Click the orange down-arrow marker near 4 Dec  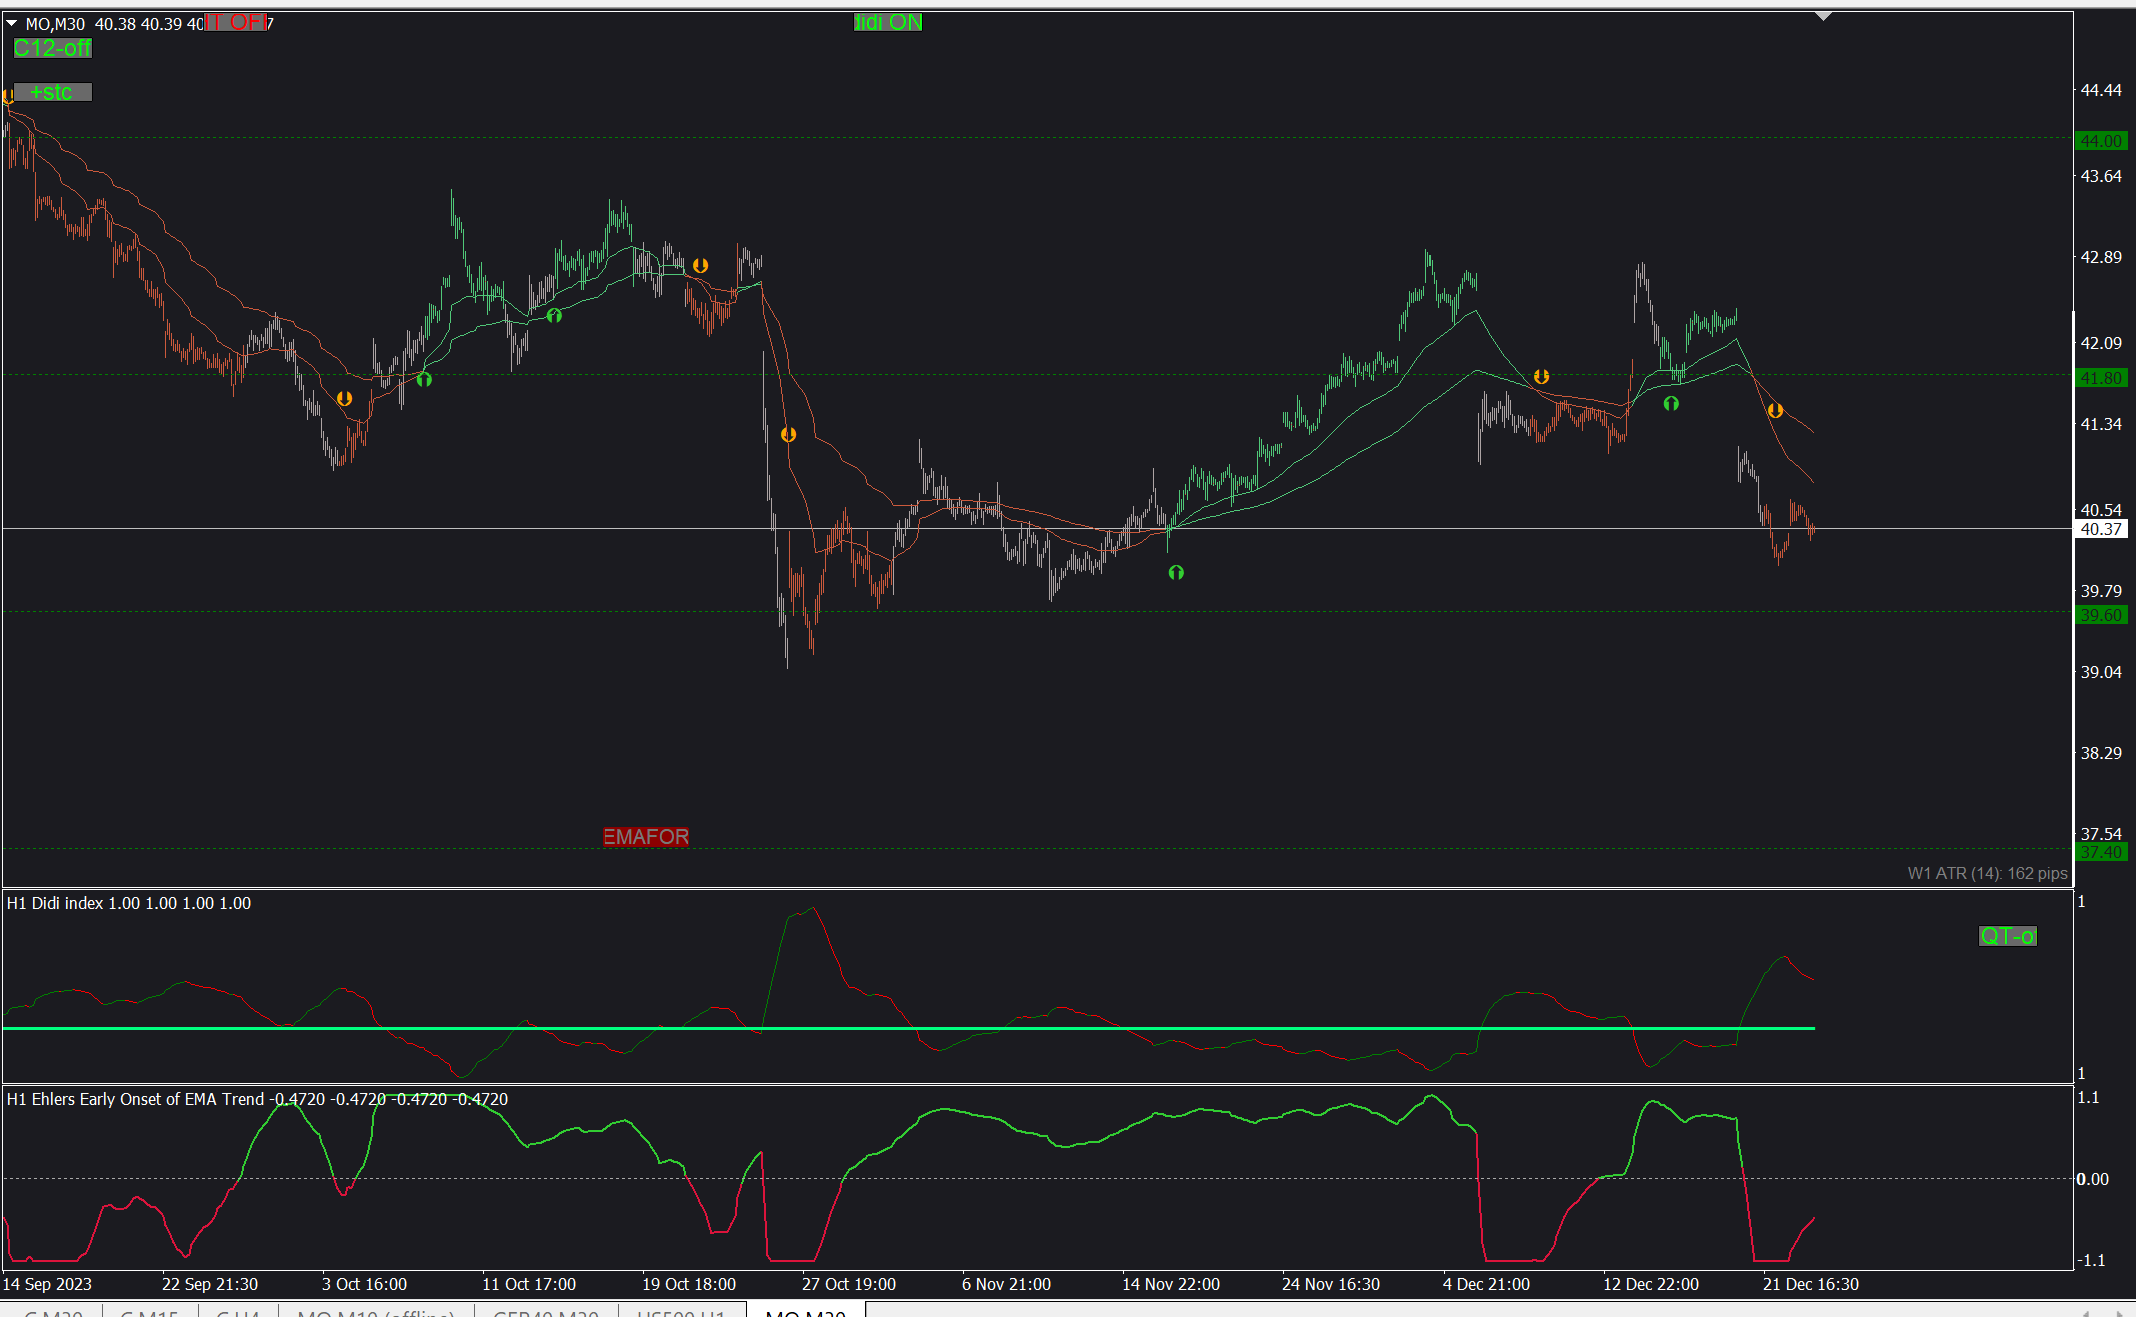1541,376
